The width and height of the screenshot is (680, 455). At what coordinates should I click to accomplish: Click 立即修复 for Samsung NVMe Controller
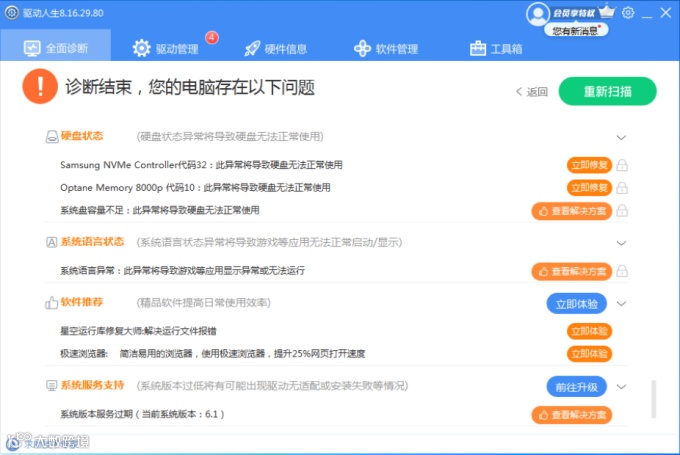[x=589, y=165]
